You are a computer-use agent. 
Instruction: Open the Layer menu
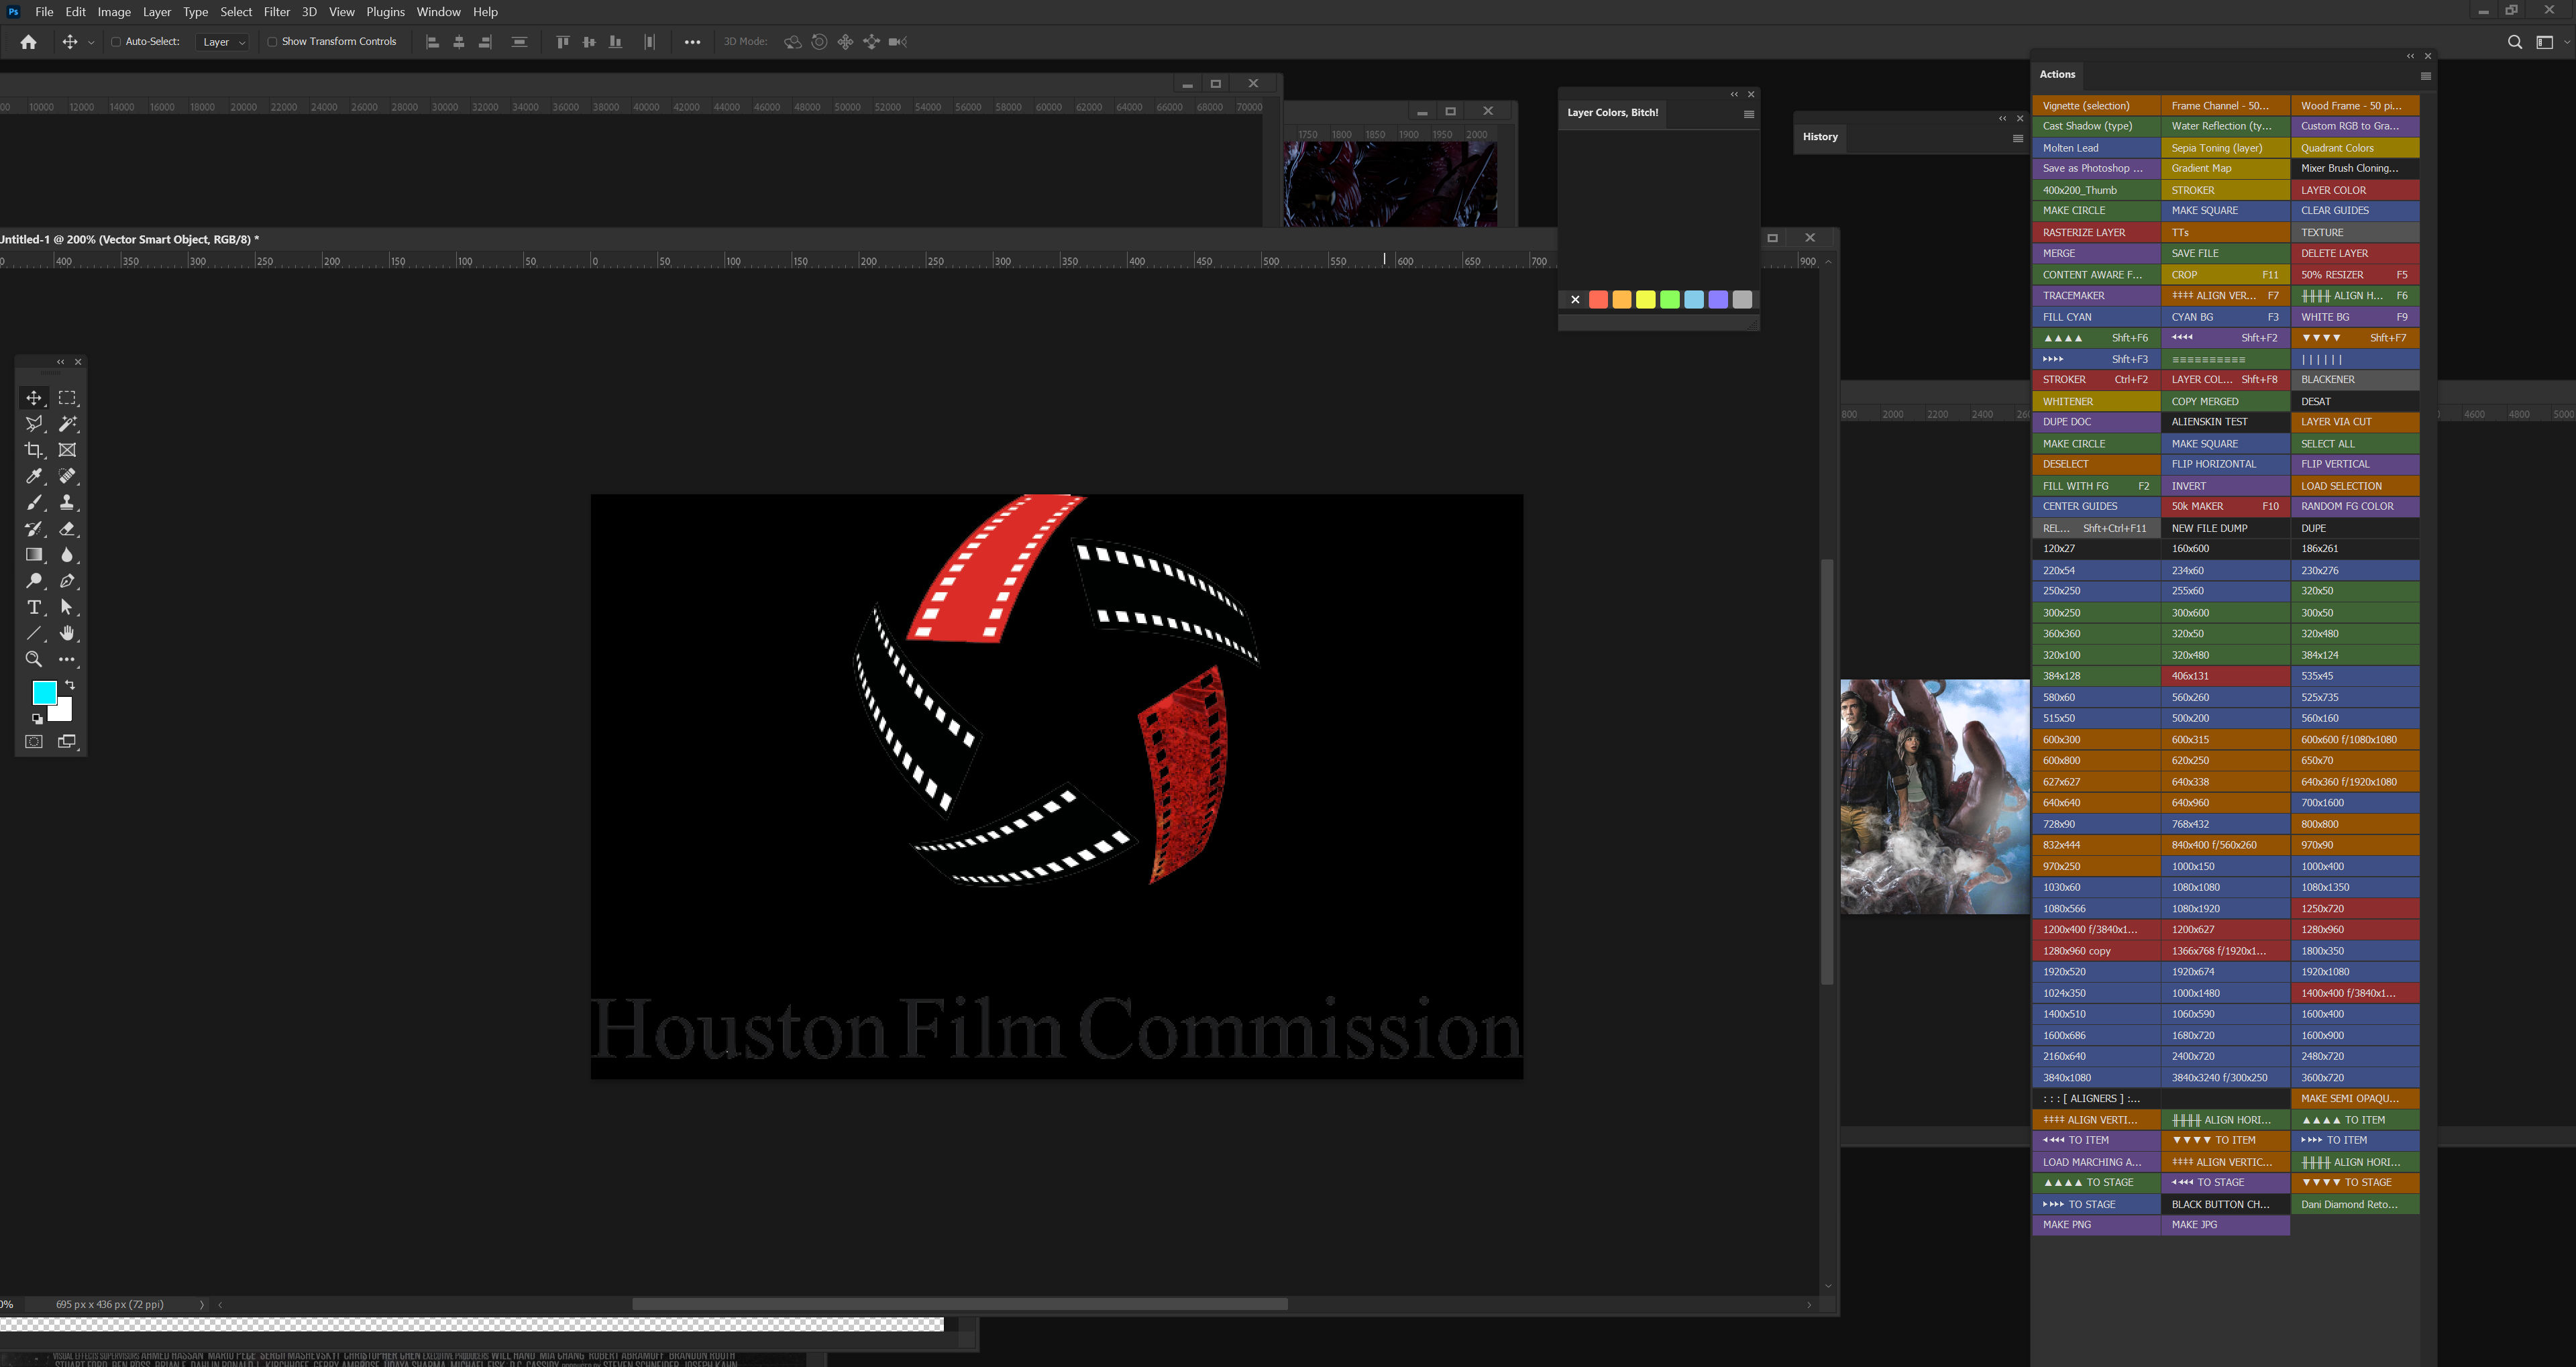click(x=156, y=12)
